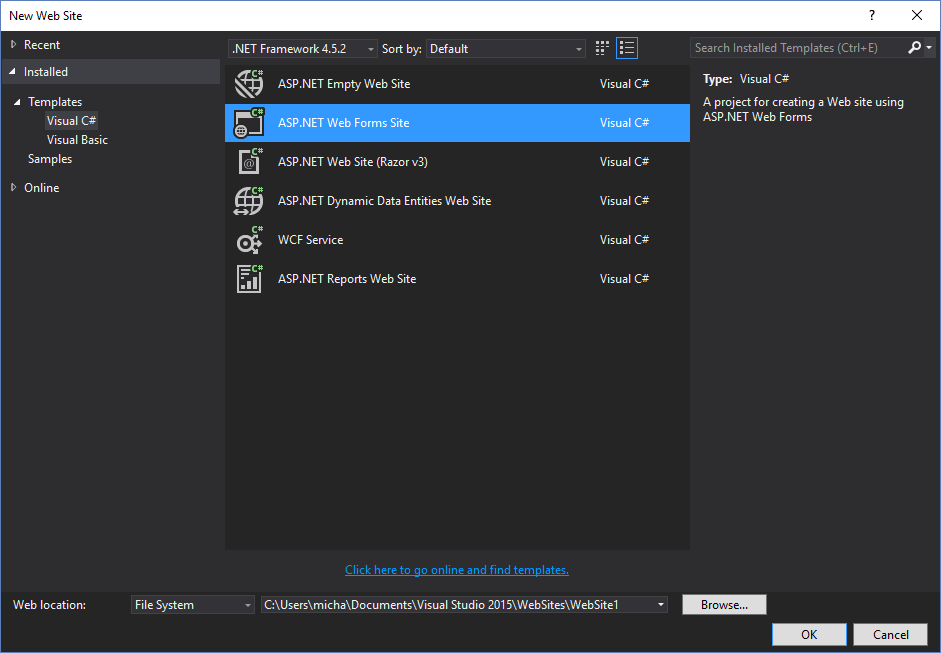Click the Cancel button
The height and width of the screenshot is (653, 941).
(x=891, y=634)
